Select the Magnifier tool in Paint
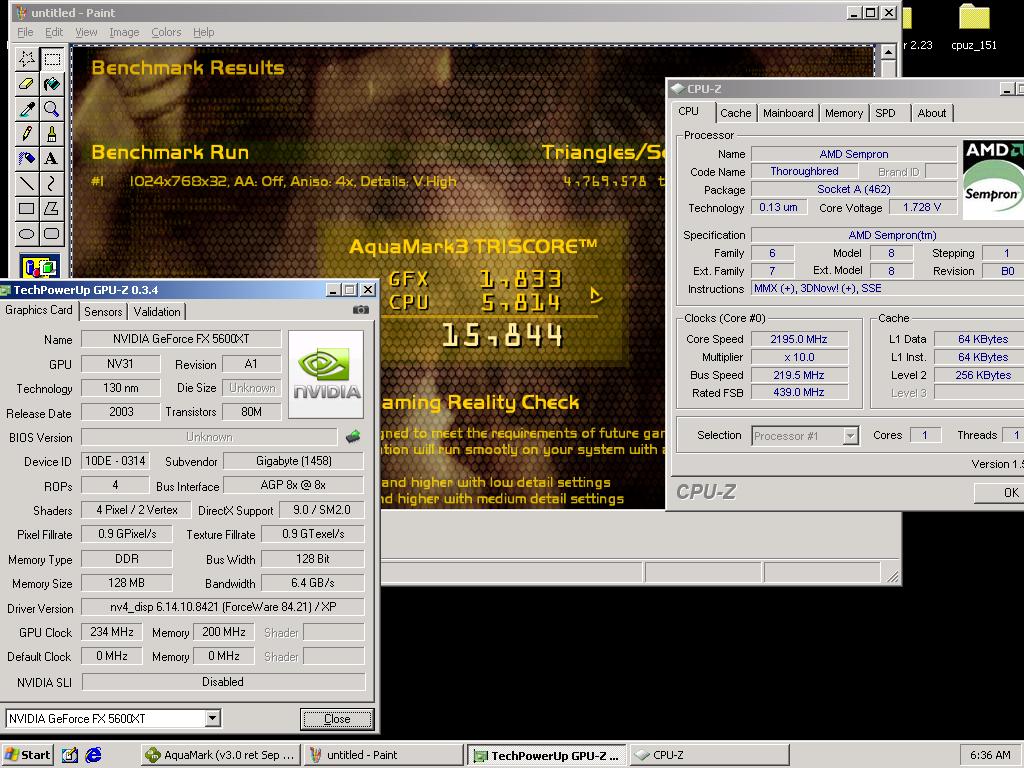 click(52, 109)
